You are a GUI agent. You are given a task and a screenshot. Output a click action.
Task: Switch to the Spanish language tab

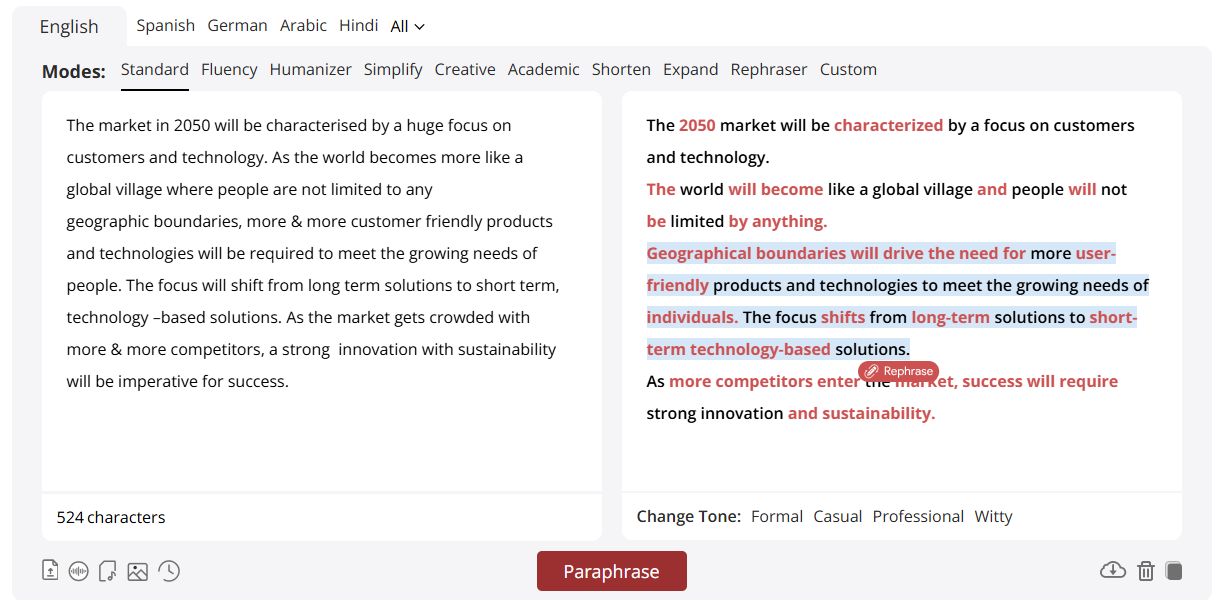pyautogui.click(x=165, y=26)
